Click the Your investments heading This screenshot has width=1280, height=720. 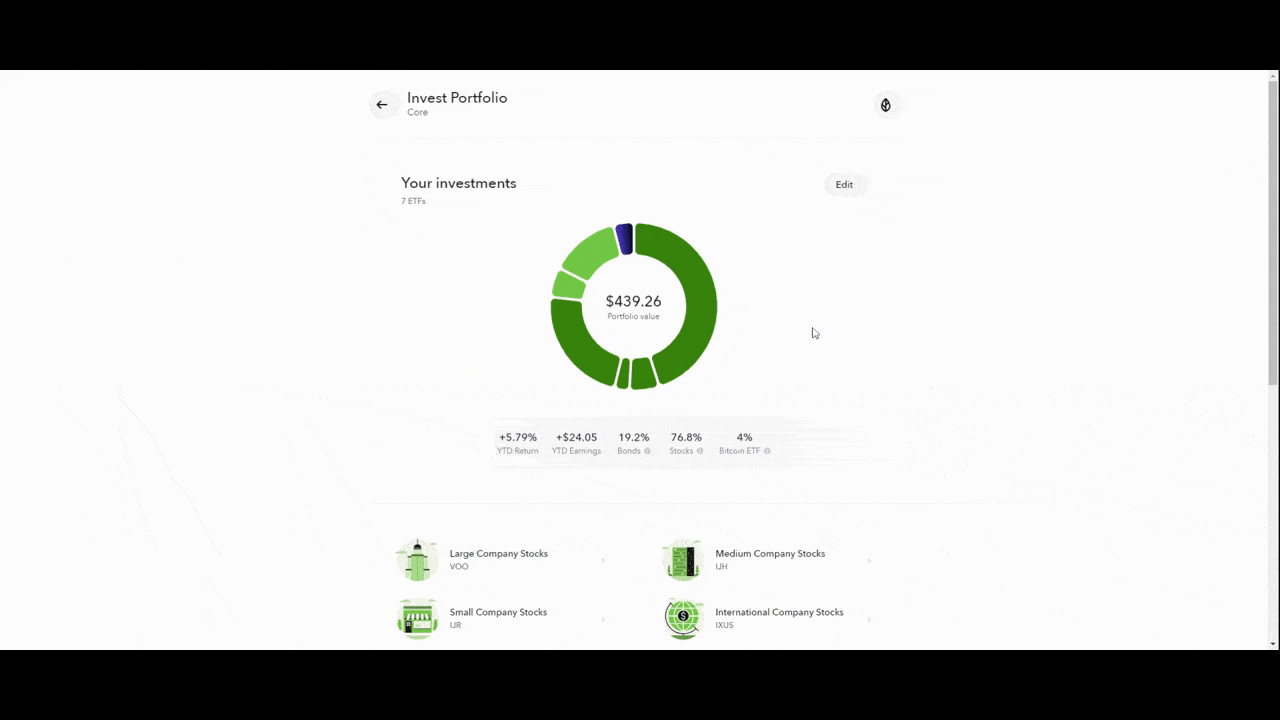pyautogui.click(x=459, y=183)
